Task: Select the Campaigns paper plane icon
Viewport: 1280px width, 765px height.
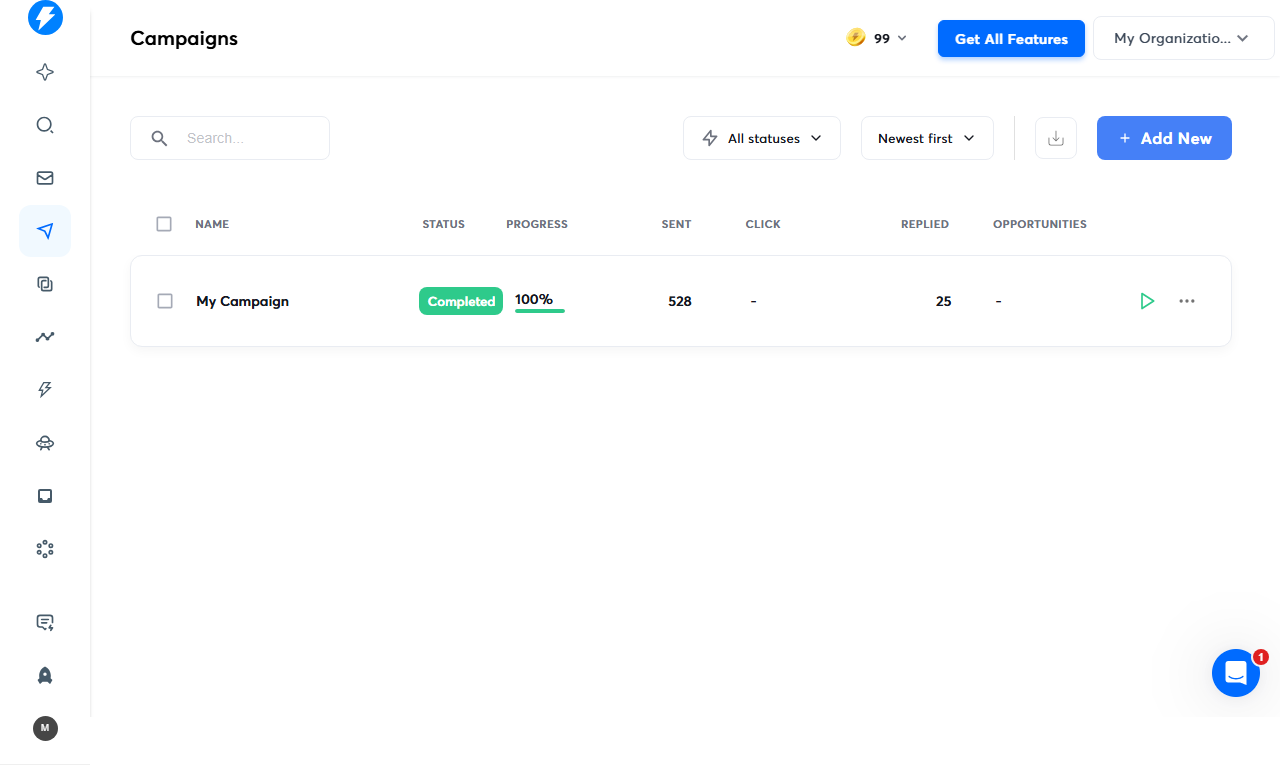Action: pos(45,231)
